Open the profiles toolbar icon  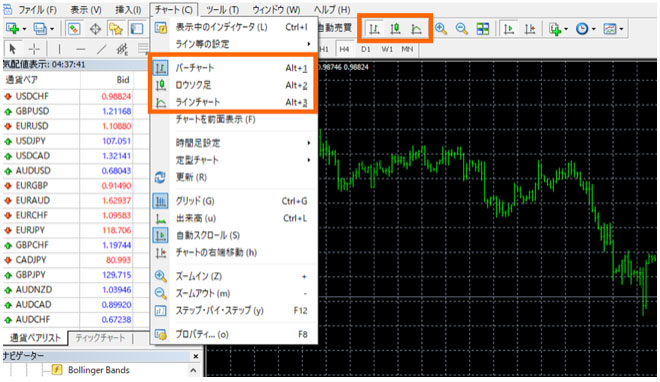point(40,29)
